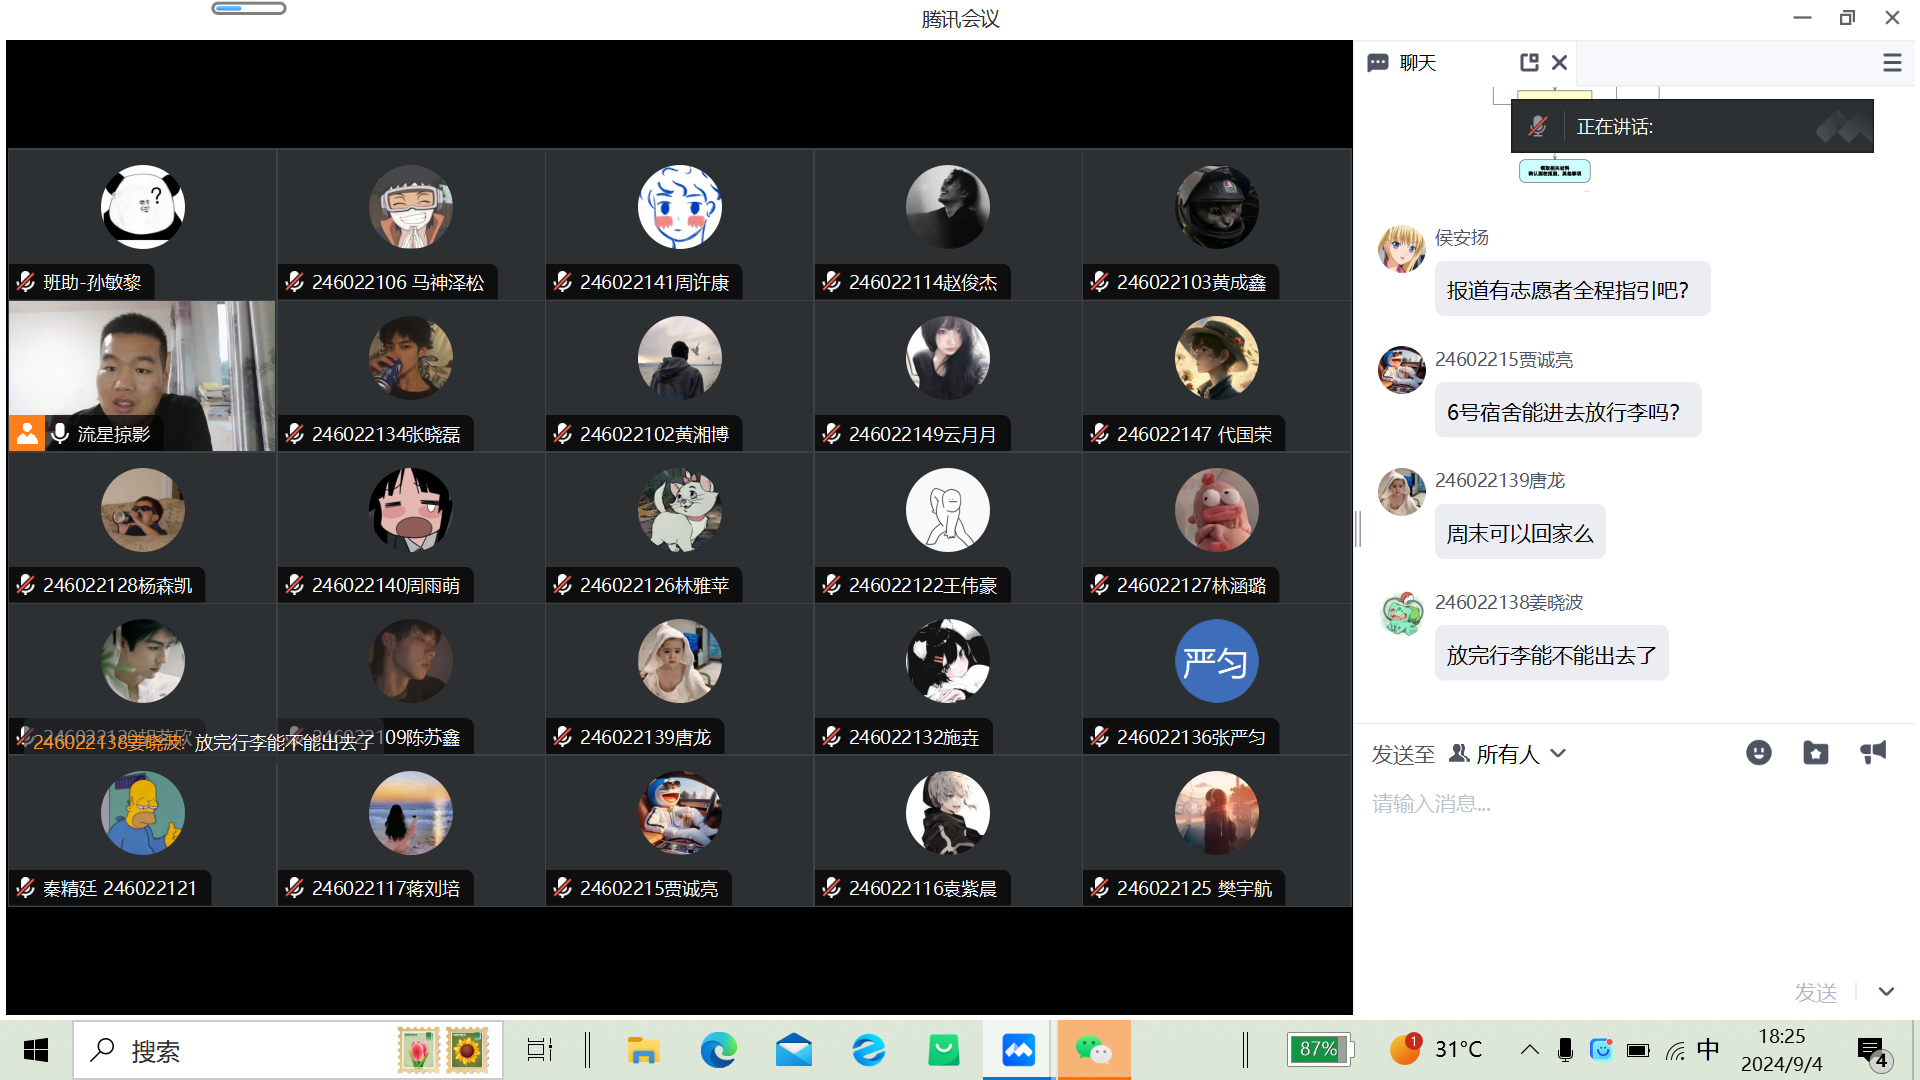Toggle microphone icon for 流星掠影
1920x1080 pixels.
(x=60, y=433)
